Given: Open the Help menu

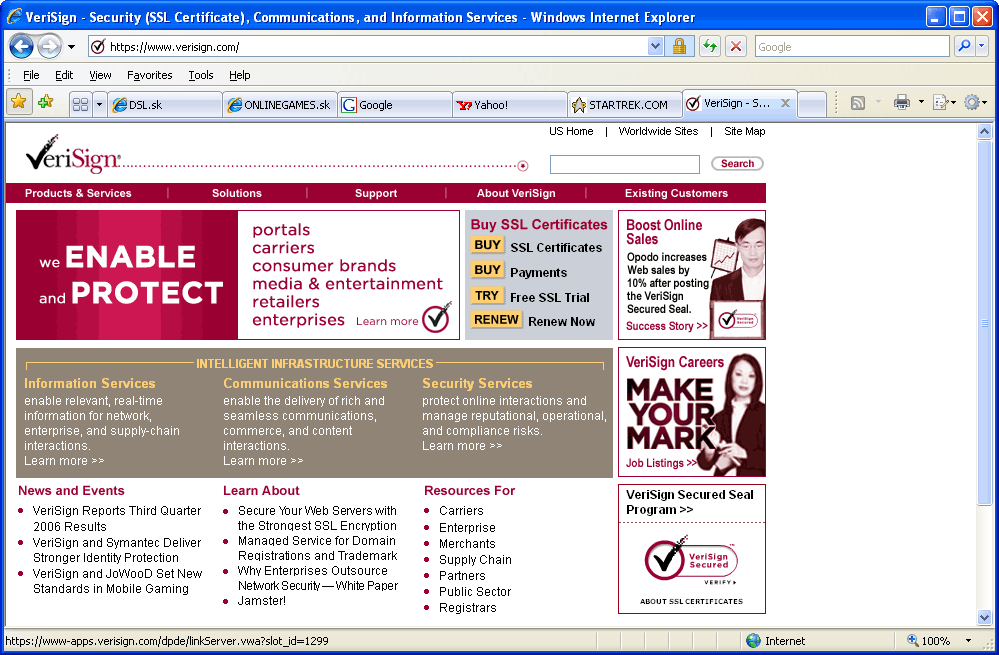Looking at the screenshot, I should pos(240,75).
